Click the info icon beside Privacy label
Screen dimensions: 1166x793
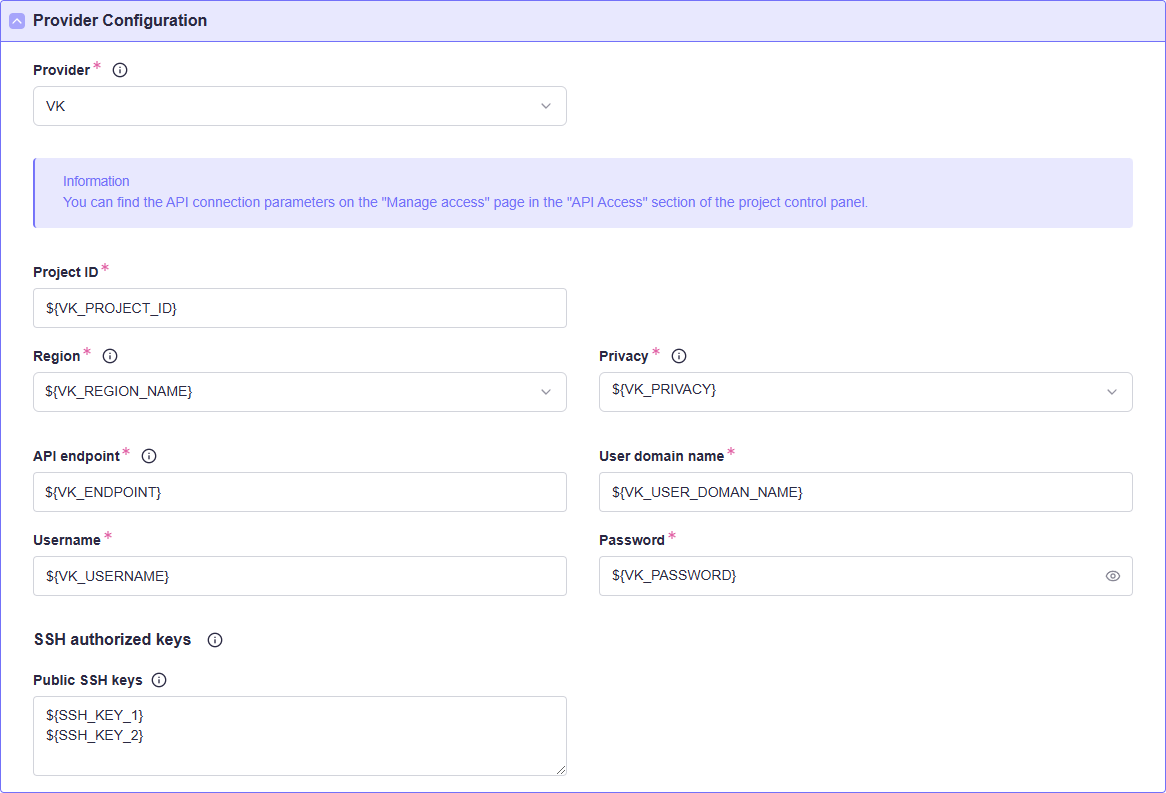(x=679, y=356)
